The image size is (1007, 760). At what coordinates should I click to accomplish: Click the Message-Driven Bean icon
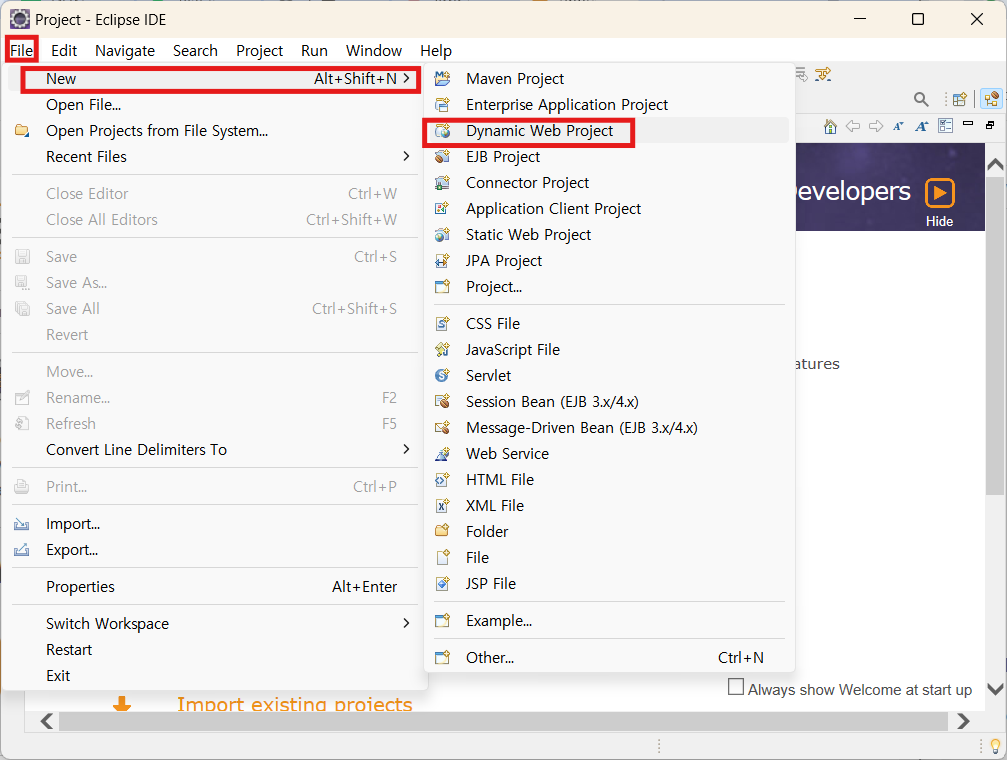(442, 428)
